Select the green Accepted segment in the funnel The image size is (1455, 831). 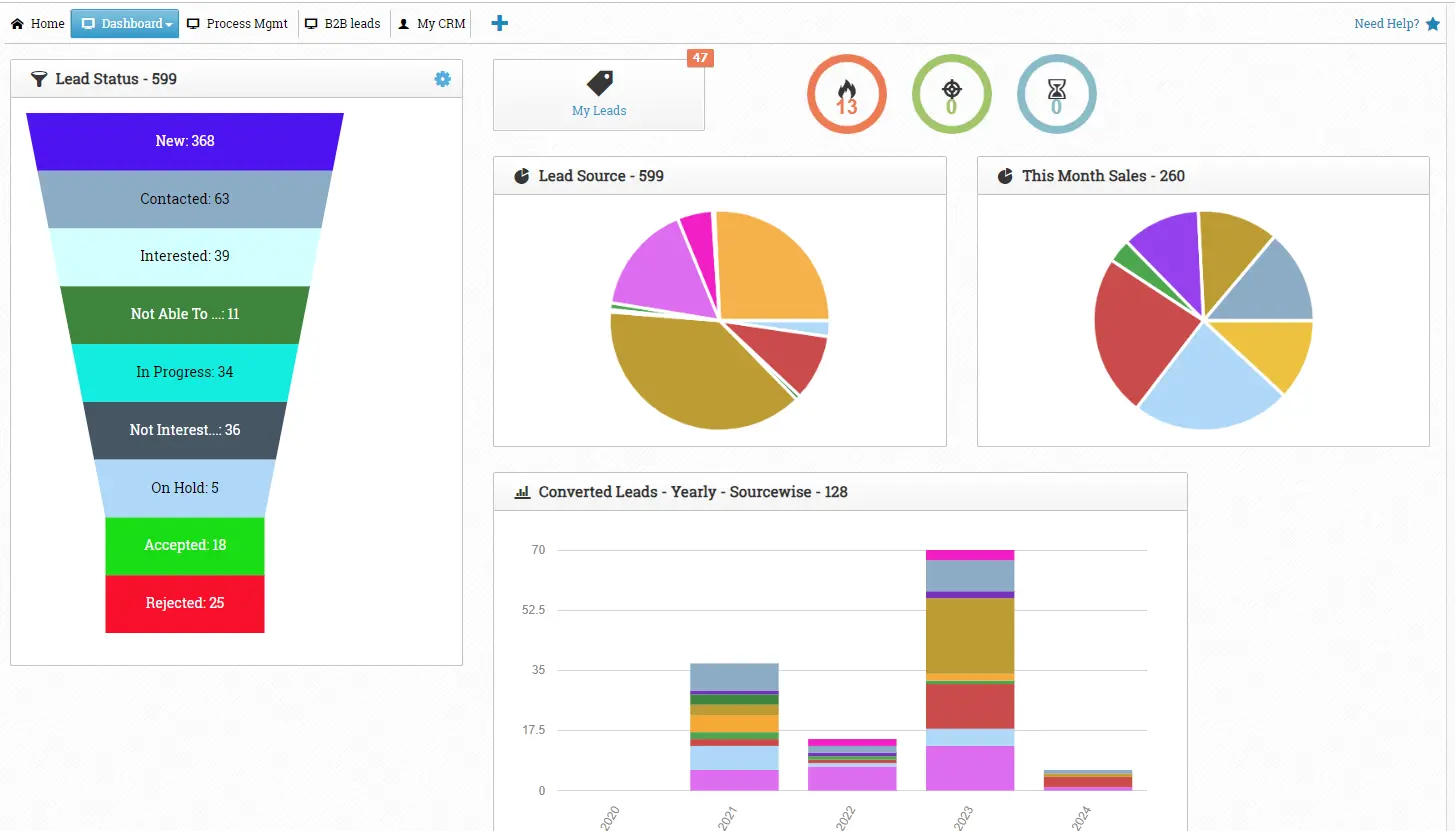[184, 545]
